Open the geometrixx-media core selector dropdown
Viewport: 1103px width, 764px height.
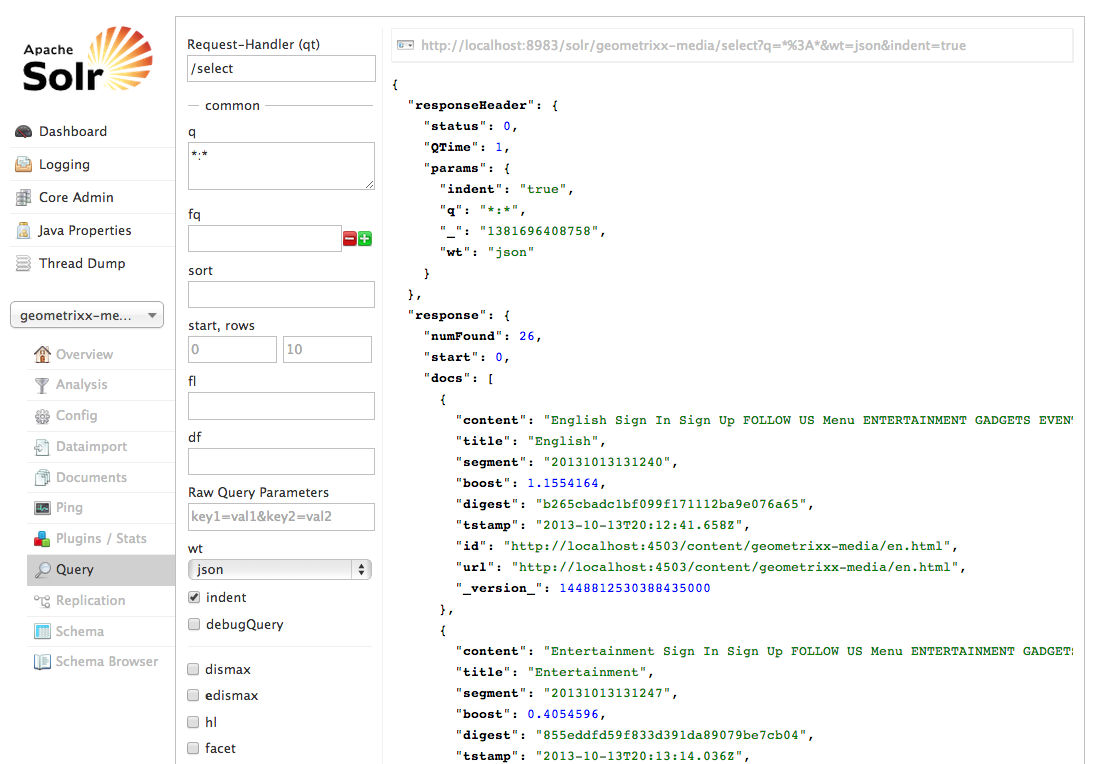87,315
